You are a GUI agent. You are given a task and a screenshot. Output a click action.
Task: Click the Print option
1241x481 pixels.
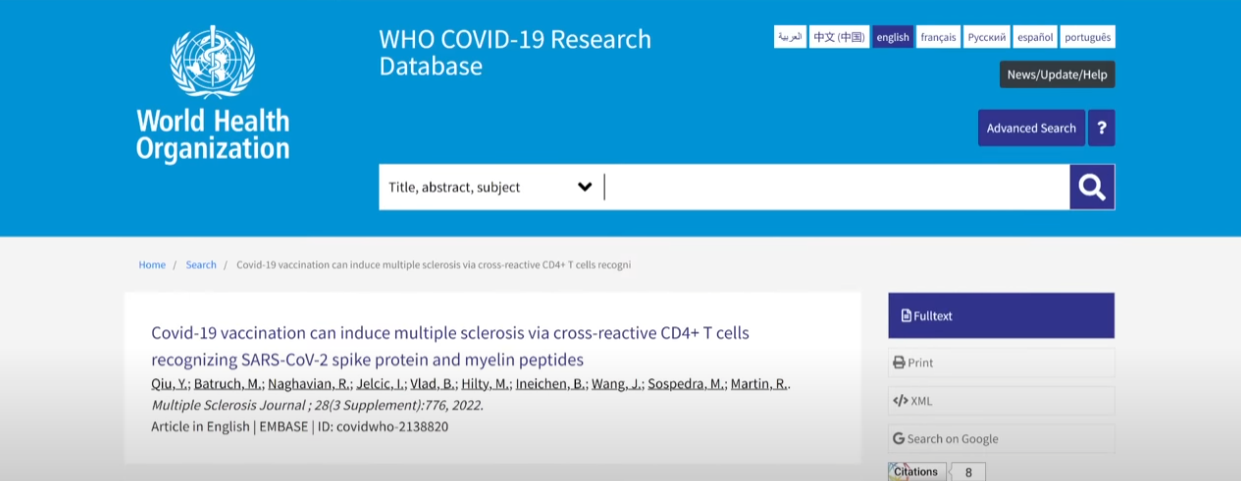[1000, 362]
